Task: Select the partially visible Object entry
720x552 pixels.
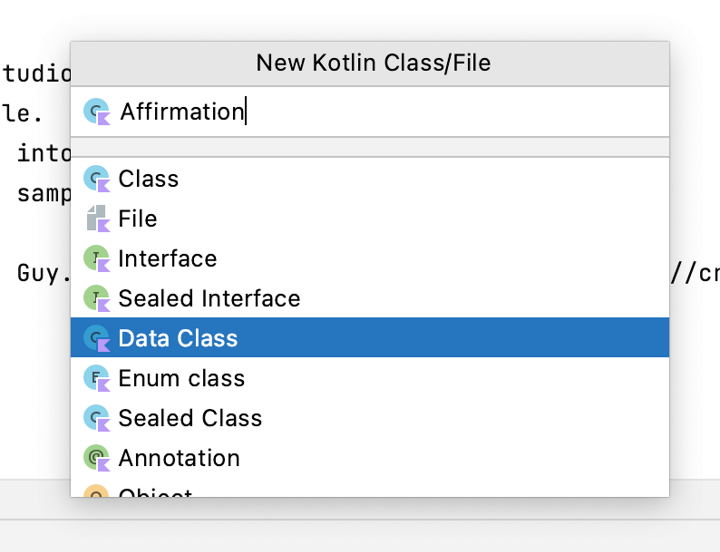Action: coord(155,492)
